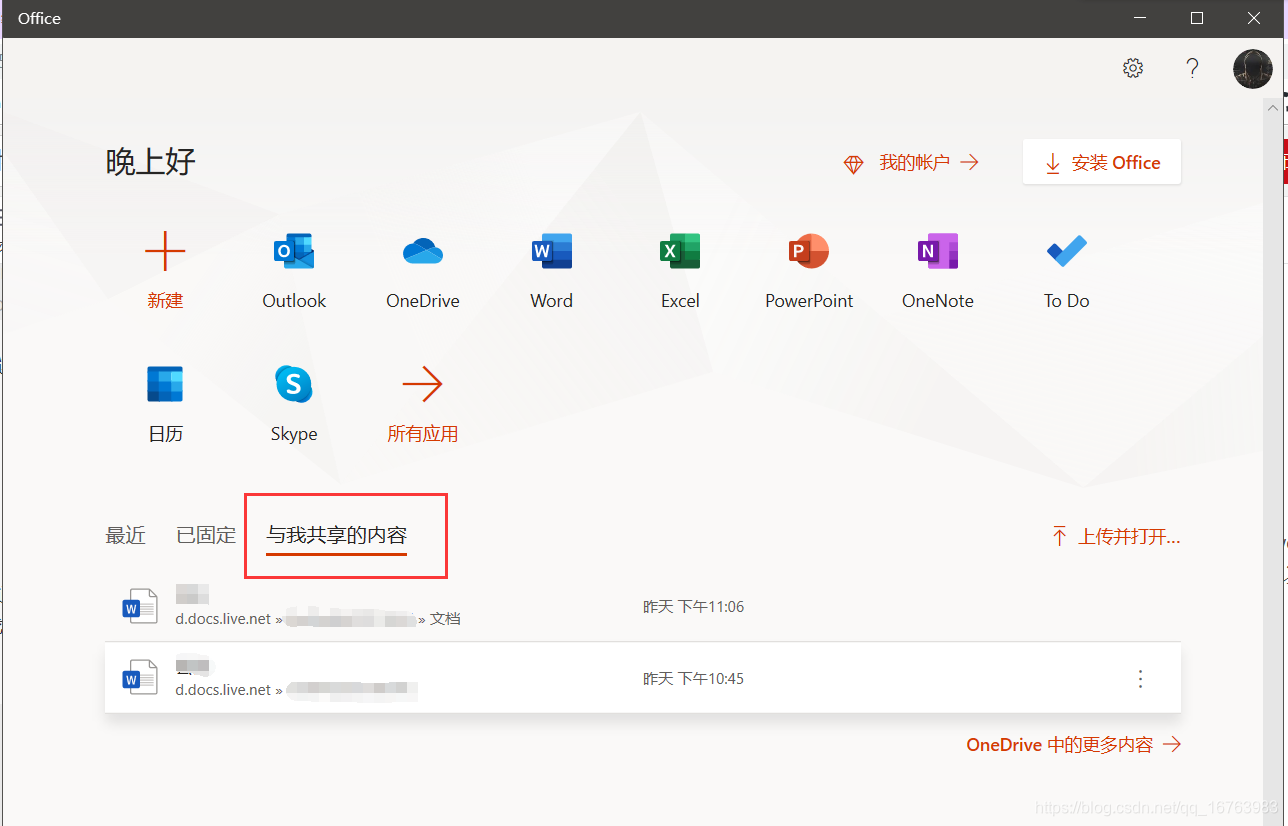Select the document row dated 昨天 下午11:06
1288x826 pixels.
pos(643,607)
